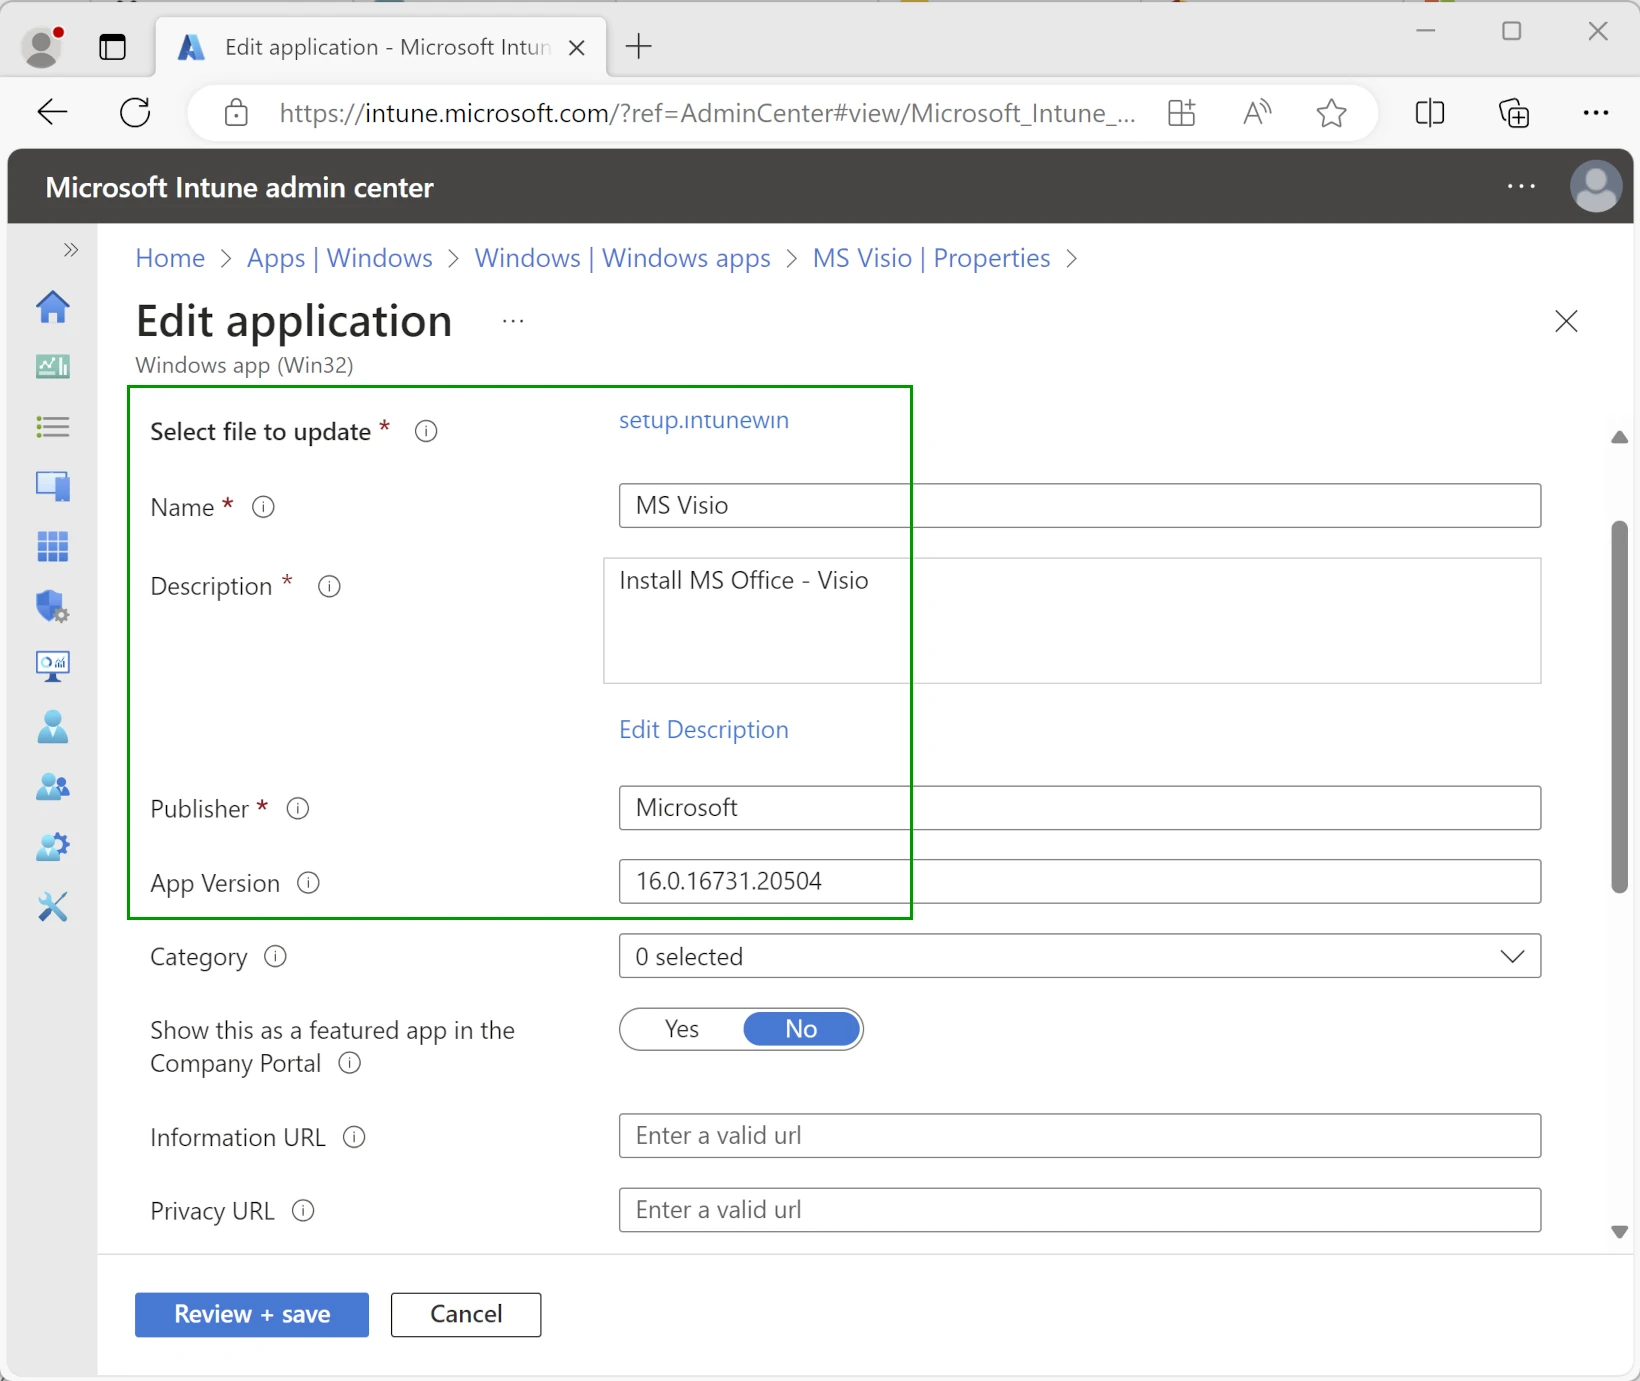Click the browser address bar URL
1640x1381 pixels.
(x=707, y=113)
